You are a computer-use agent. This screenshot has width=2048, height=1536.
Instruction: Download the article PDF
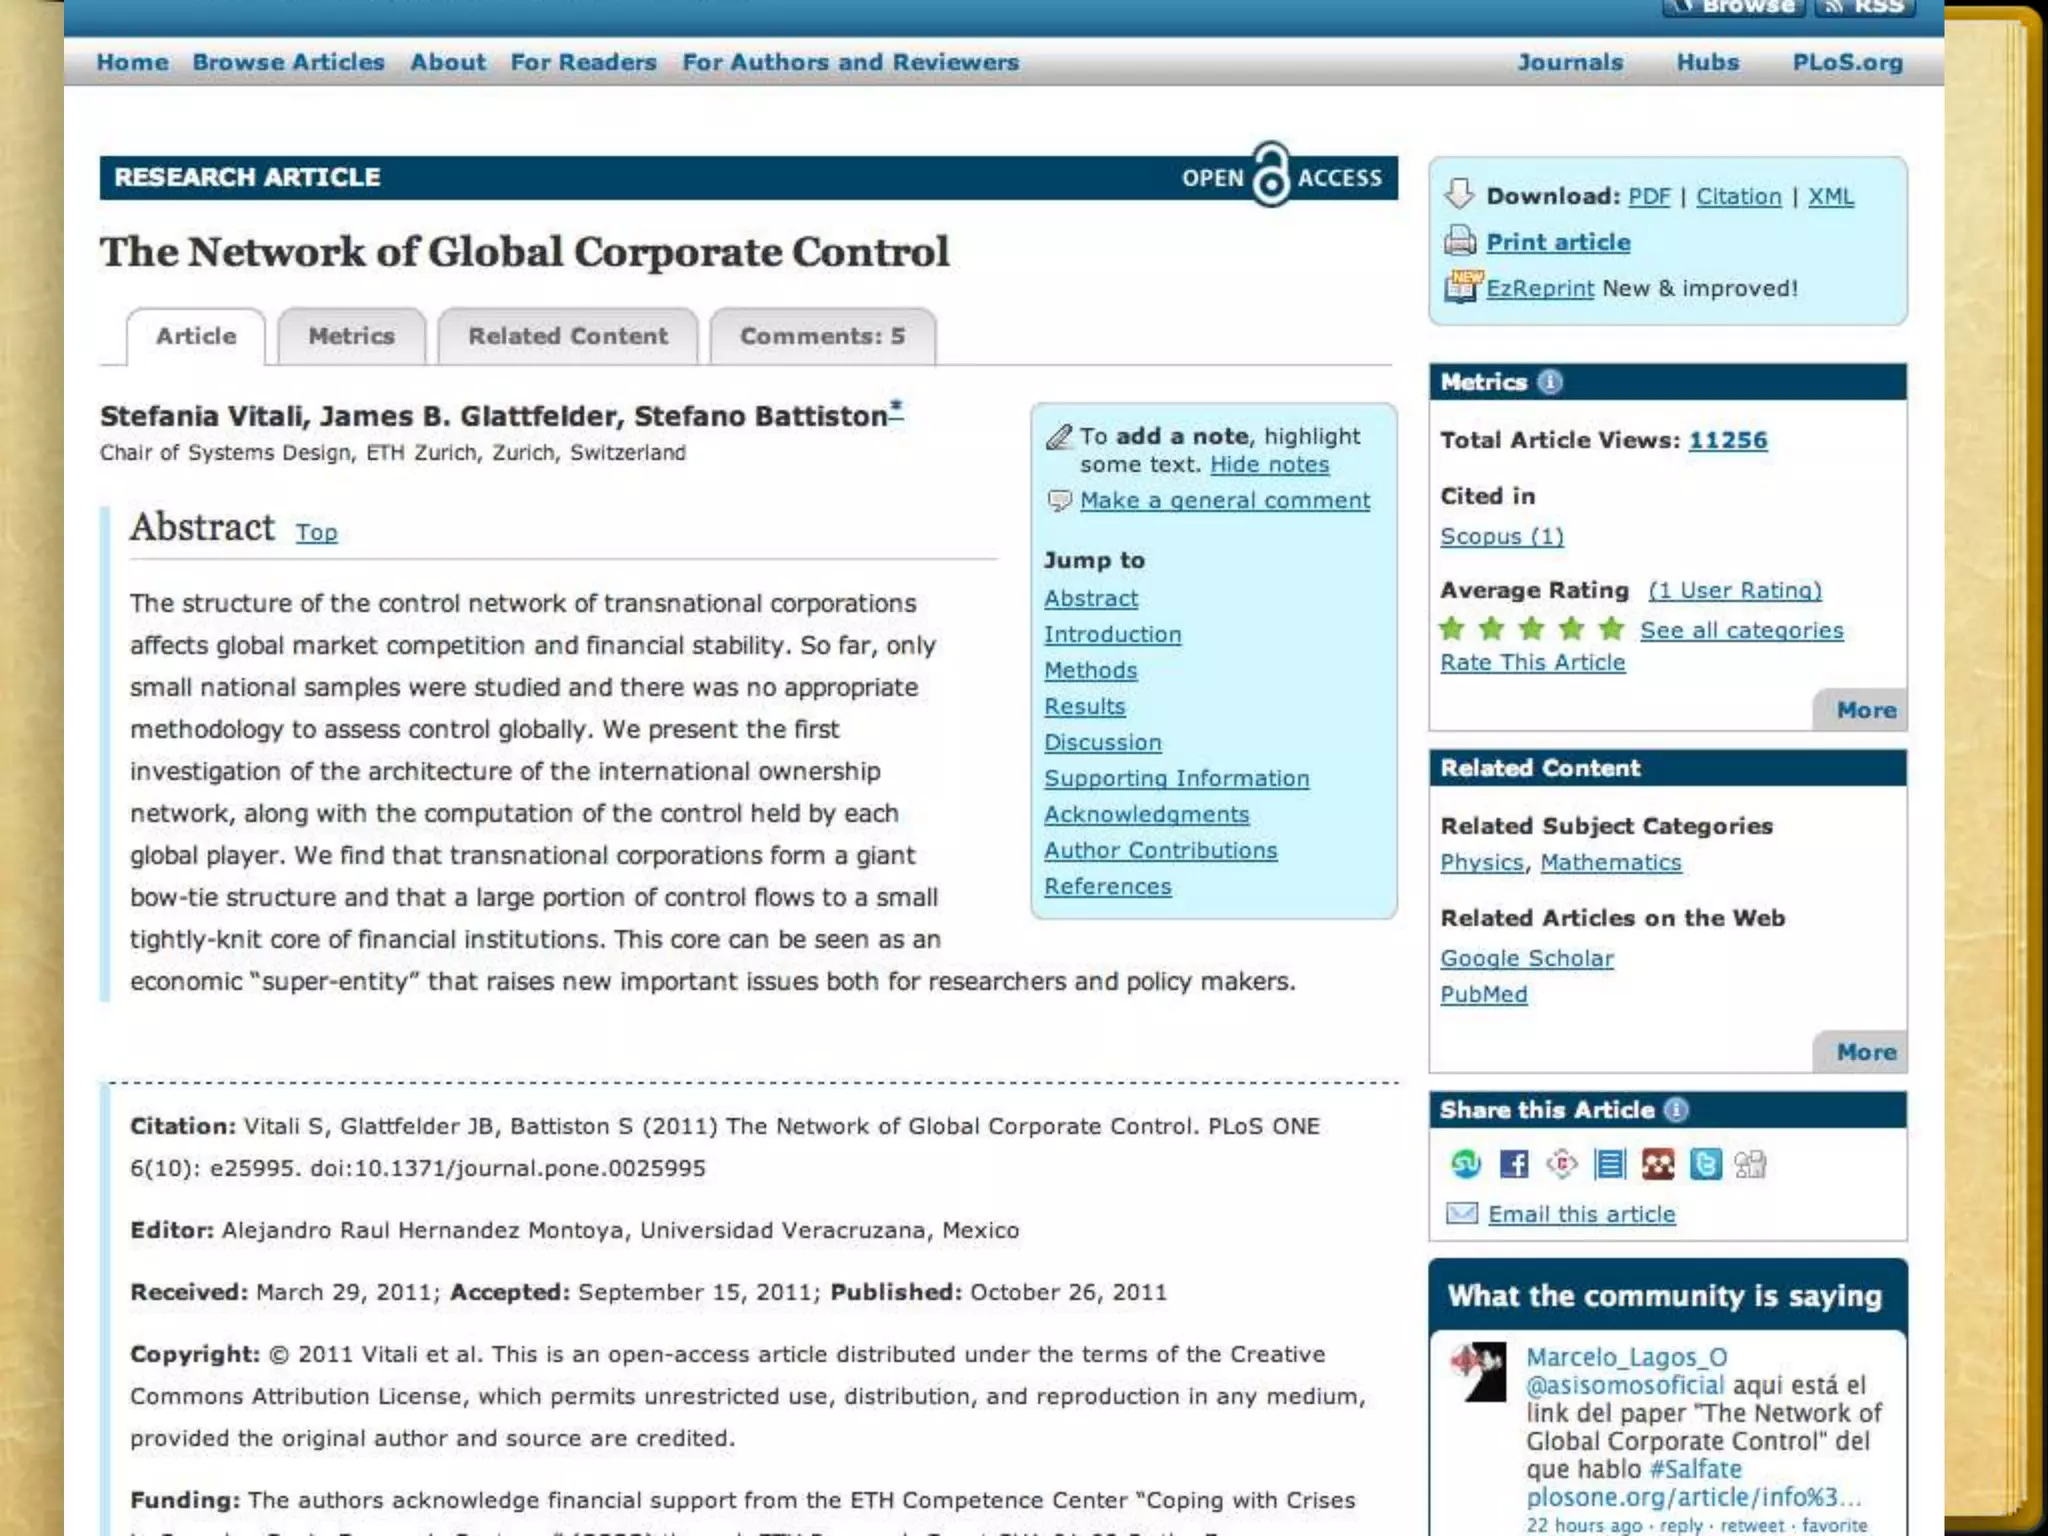pos(1649,196)
